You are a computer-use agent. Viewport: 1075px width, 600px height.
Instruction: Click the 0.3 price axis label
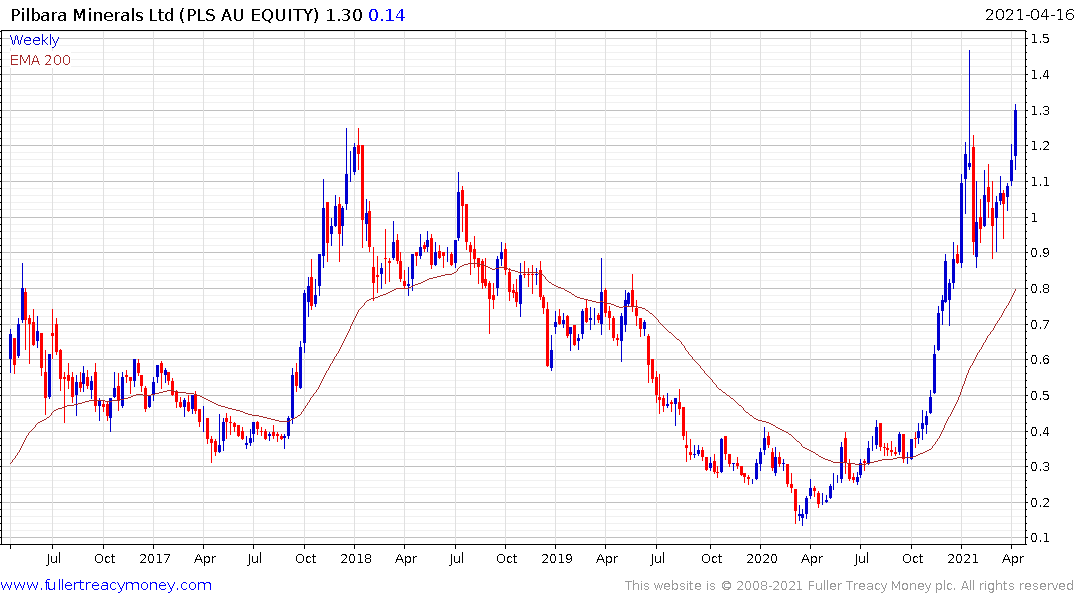[1040, 466]
